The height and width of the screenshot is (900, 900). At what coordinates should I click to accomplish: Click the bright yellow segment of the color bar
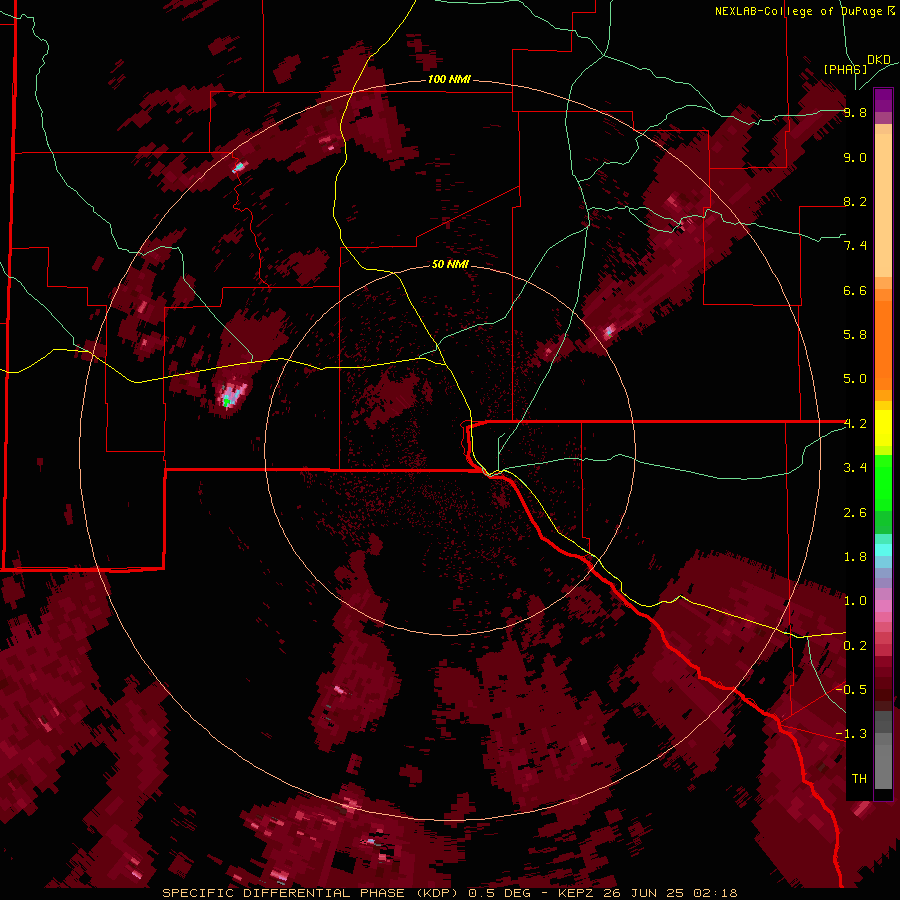(x=883, y=428)
